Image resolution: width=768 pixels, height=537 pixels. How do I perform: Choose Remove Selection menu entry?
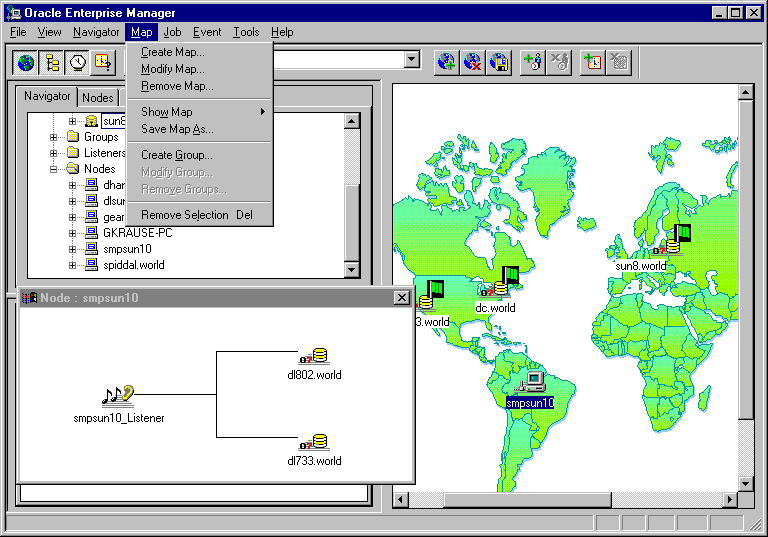click(199, 215)
